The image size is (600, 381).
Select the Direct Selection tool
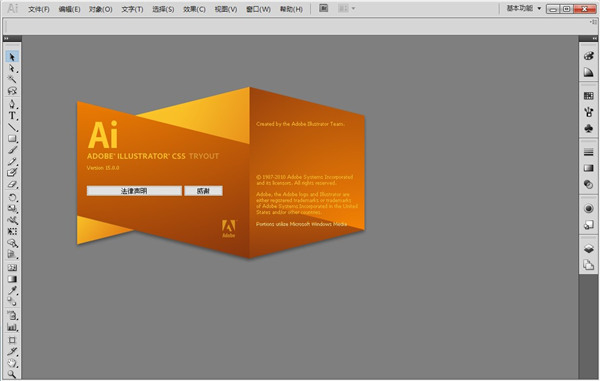[x=12, y=68]
